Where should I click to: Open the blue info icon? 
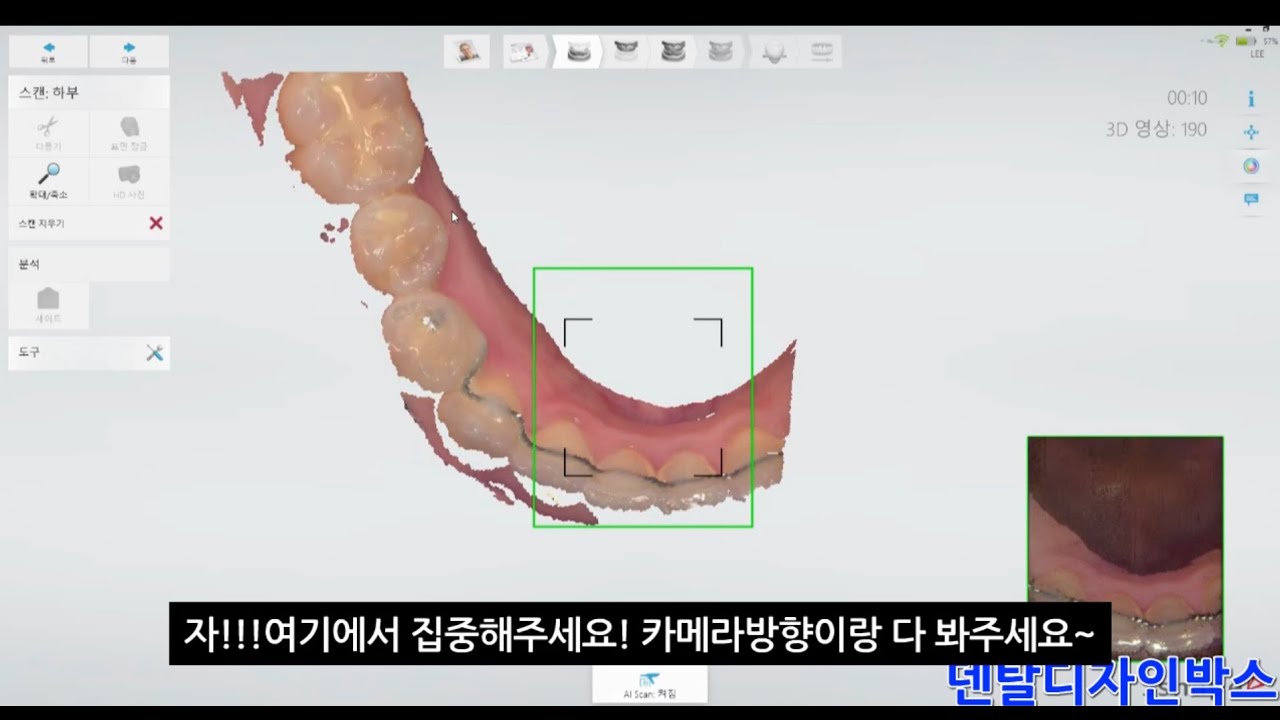(1251, 99)
